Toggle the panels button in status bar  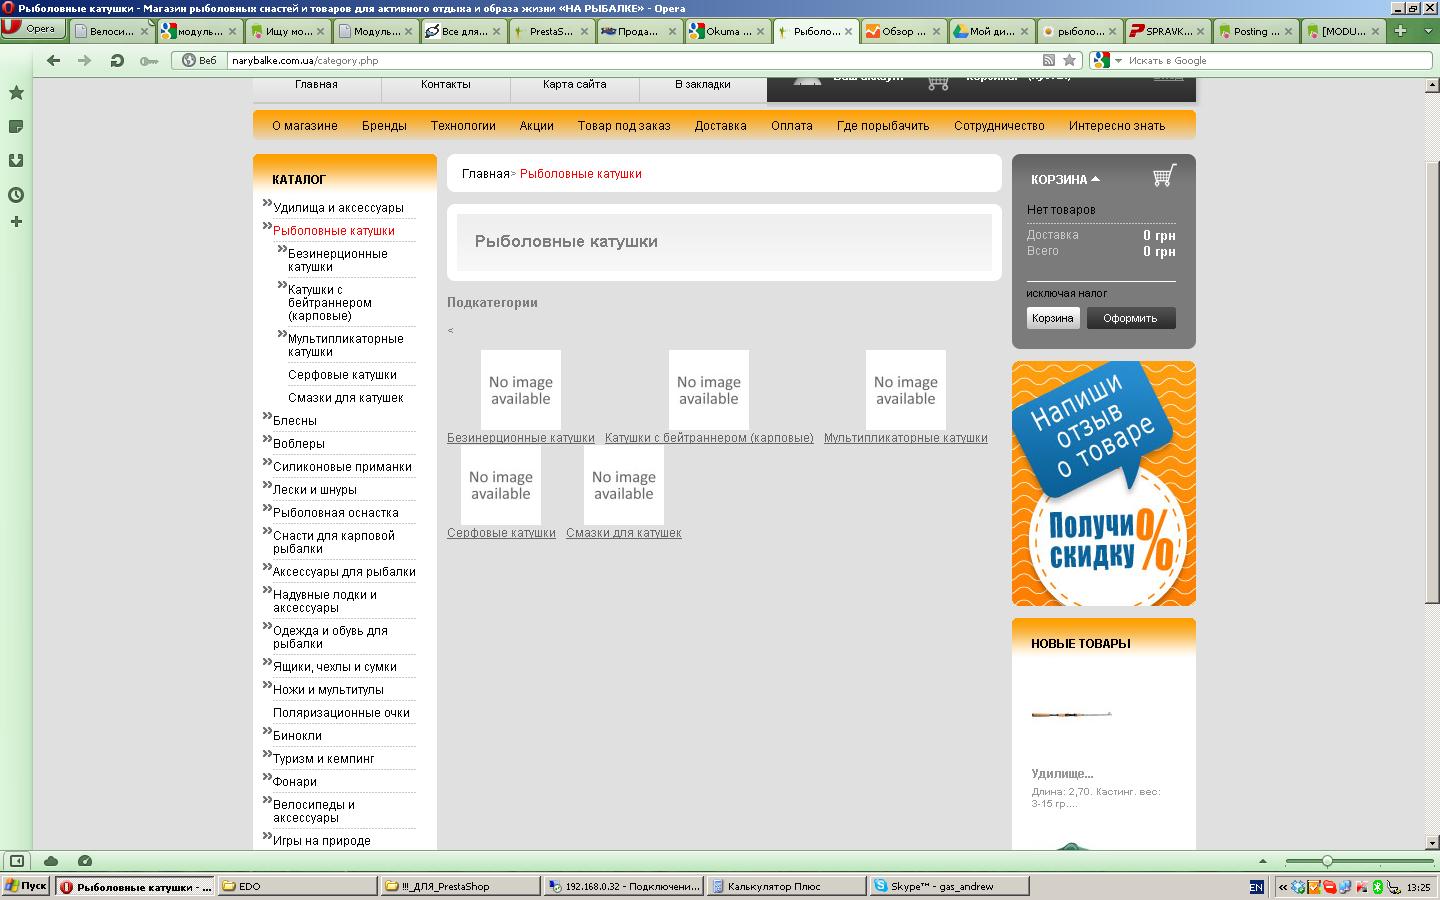(x=17, y=861)
